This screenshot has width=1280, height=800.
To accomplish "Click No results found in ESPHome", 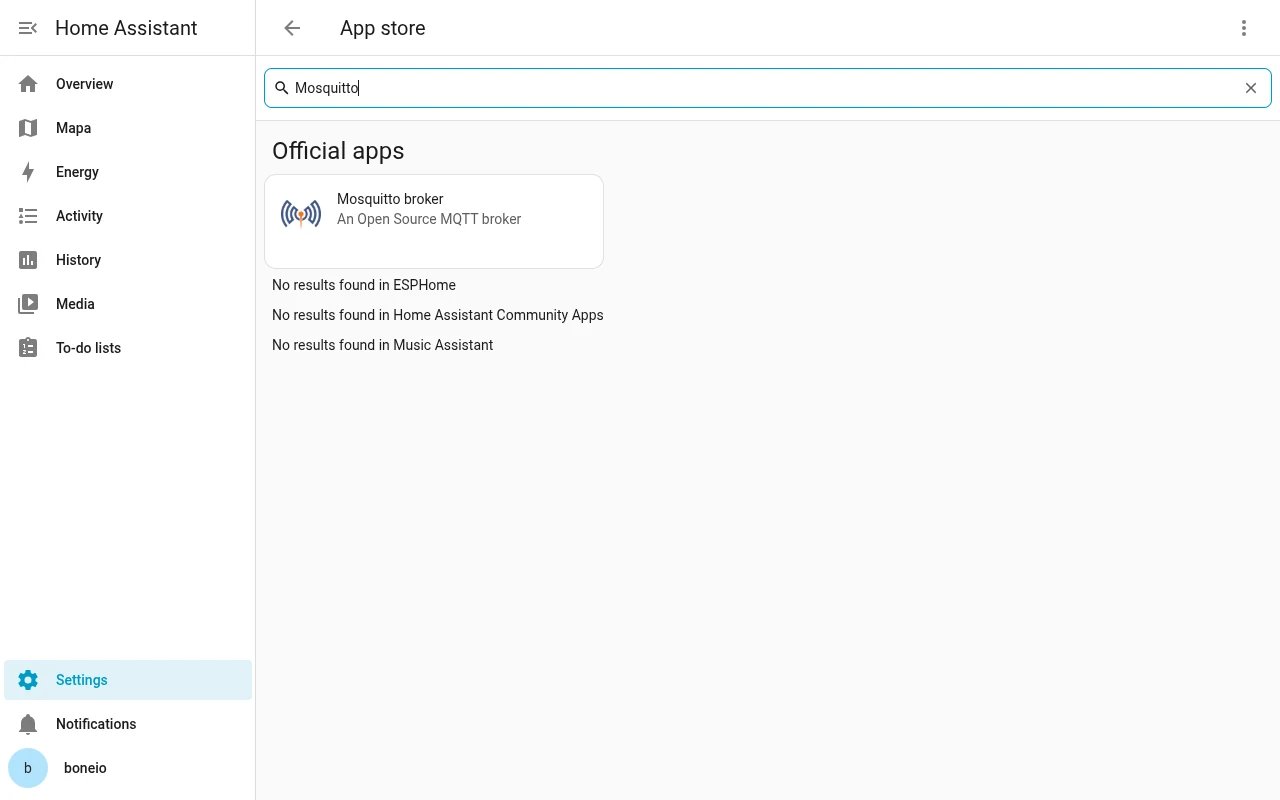I will pyautogui.click(x=364, y=285).
